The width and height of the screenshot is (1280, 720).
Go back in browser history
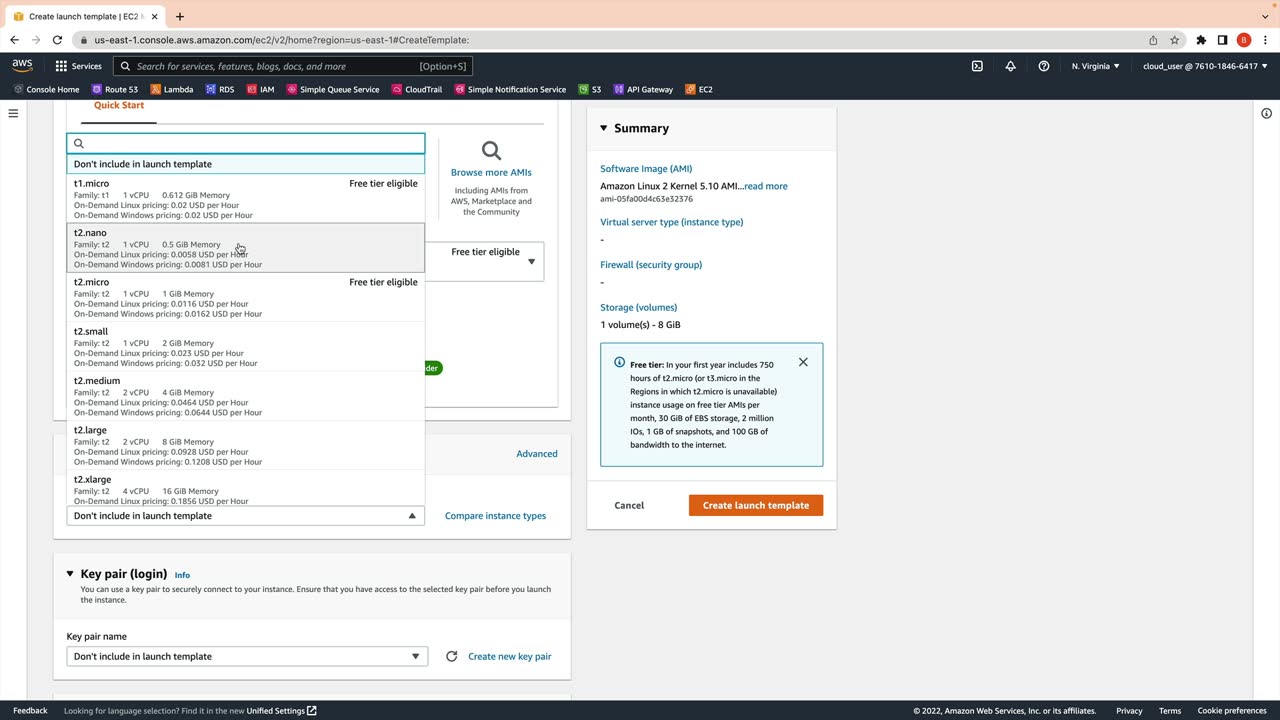click(14, 40)
